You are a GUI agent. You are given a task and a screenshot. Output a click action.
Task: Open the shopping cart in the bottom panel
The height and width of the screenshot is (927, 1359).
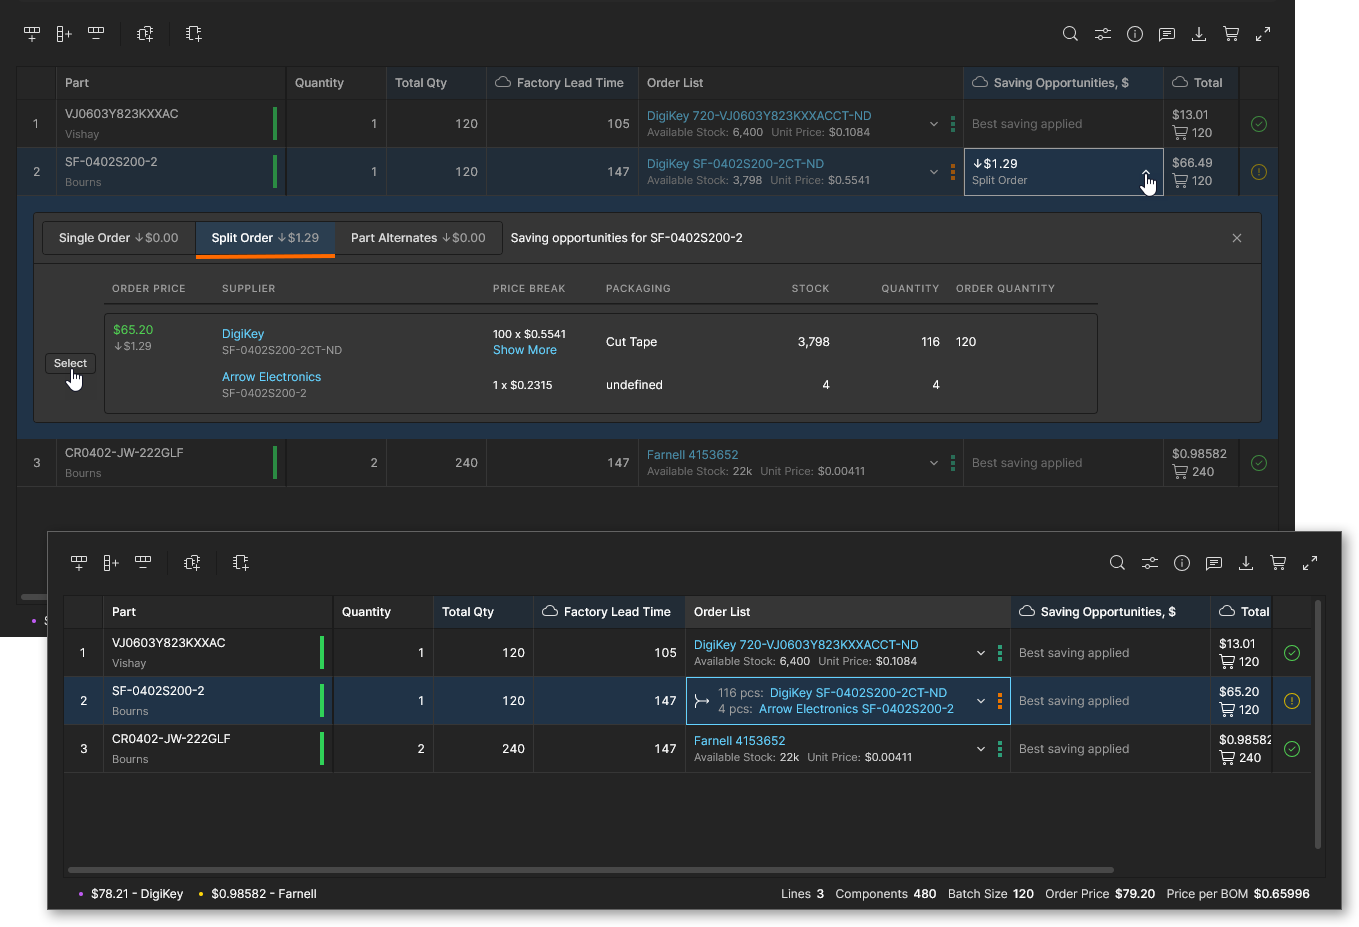pos(1278,563)
